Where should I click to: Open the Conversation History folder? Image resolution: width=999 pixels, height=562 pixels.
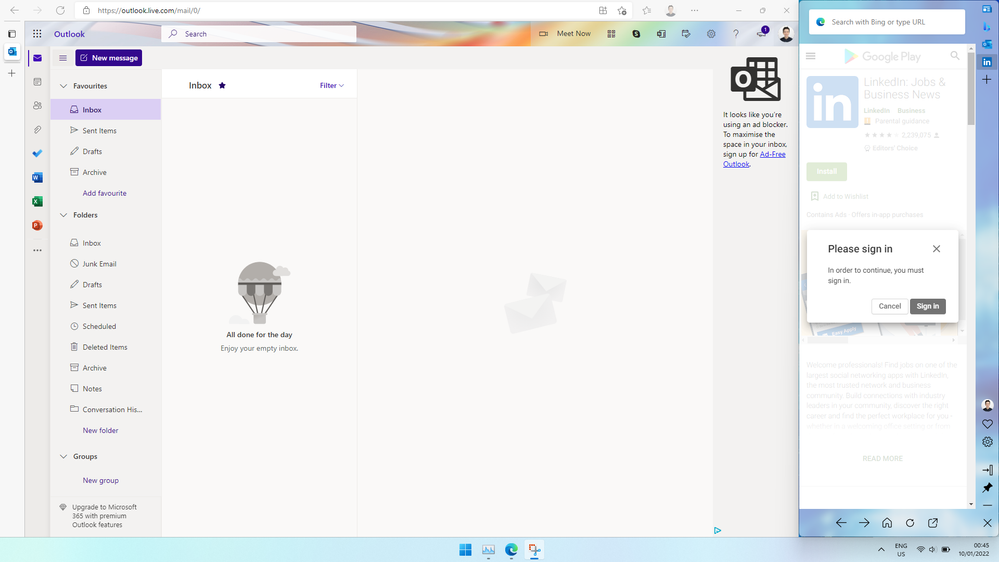[x=106, y=410]
